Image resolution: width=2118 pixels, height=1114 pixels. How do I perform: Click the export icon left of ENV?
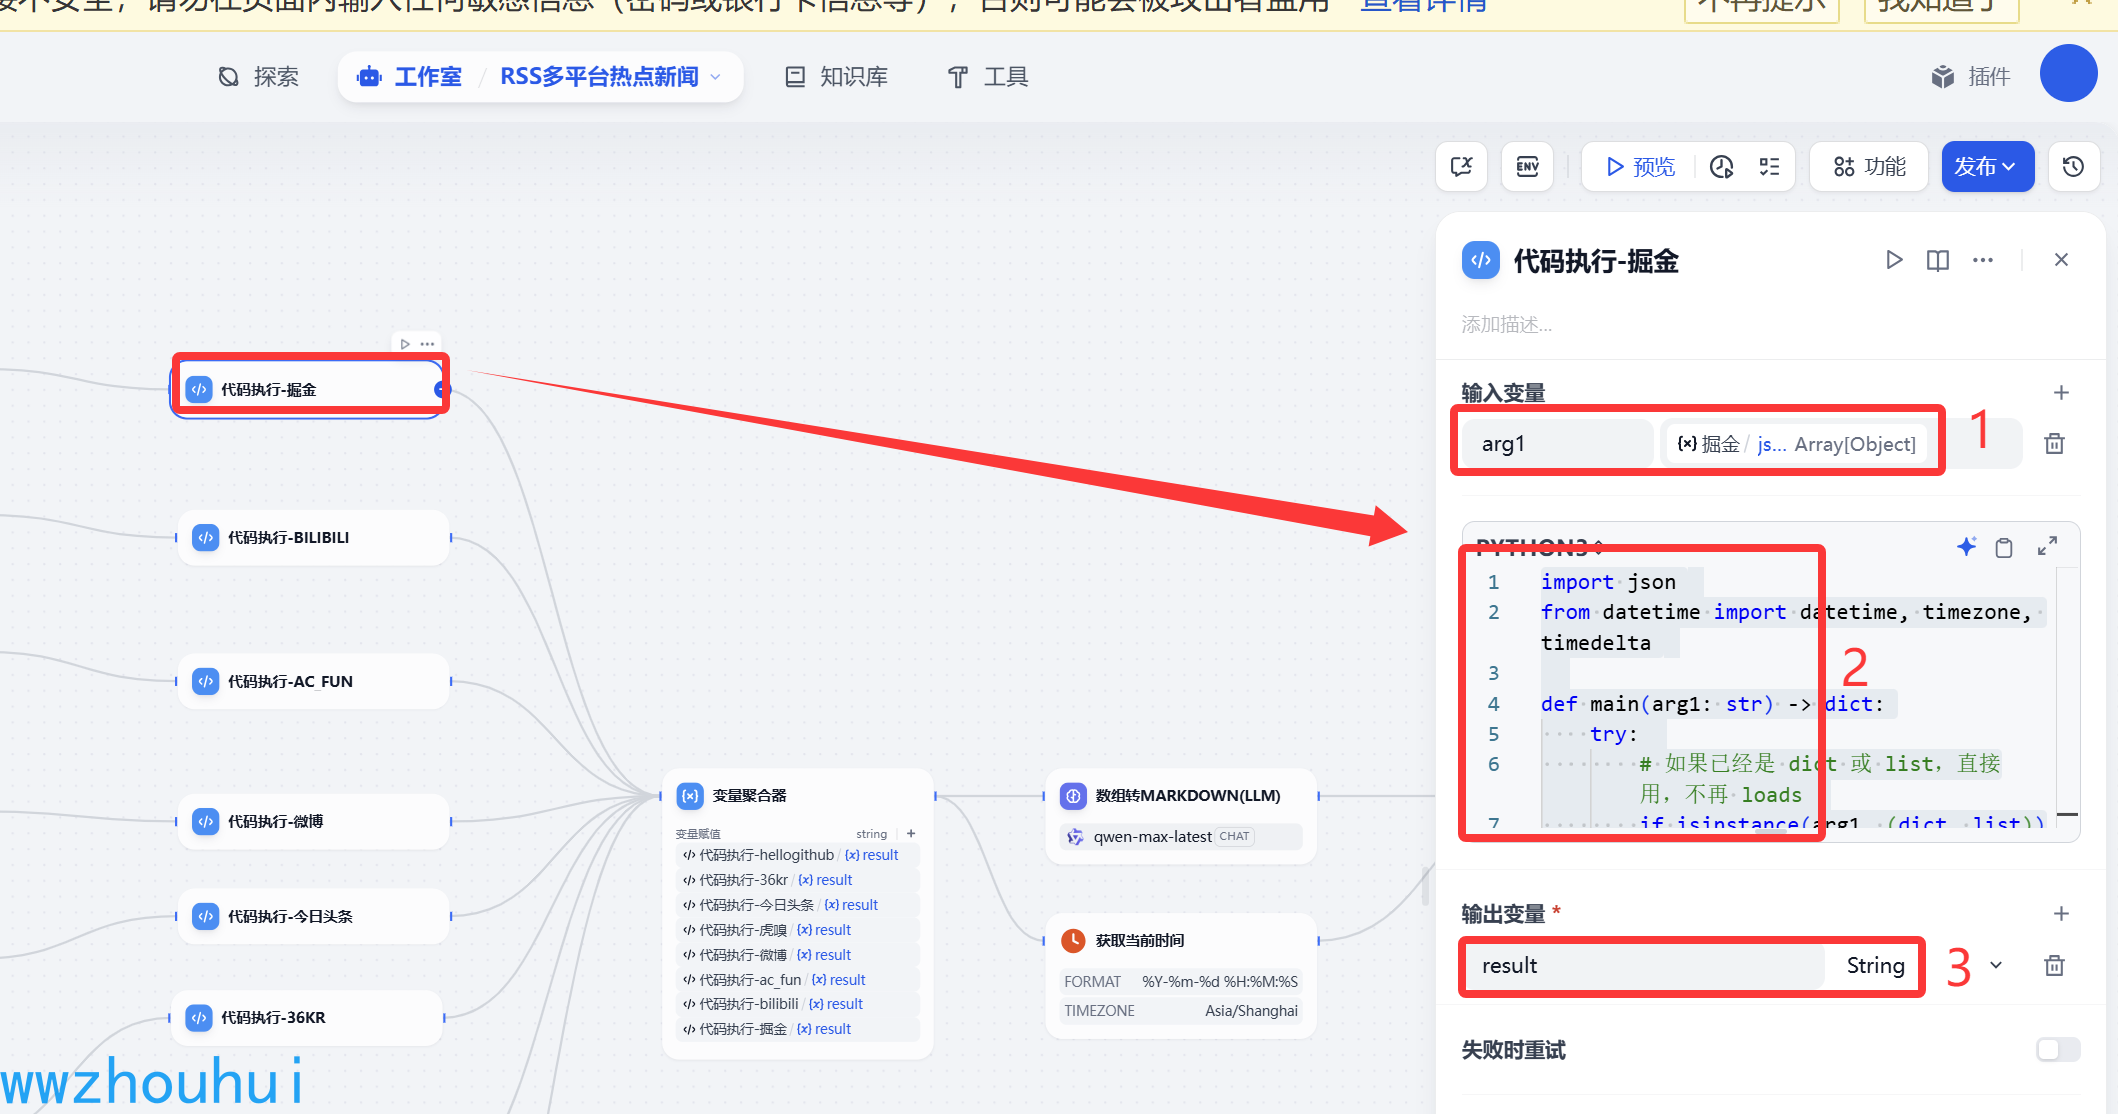point(1462,166)
